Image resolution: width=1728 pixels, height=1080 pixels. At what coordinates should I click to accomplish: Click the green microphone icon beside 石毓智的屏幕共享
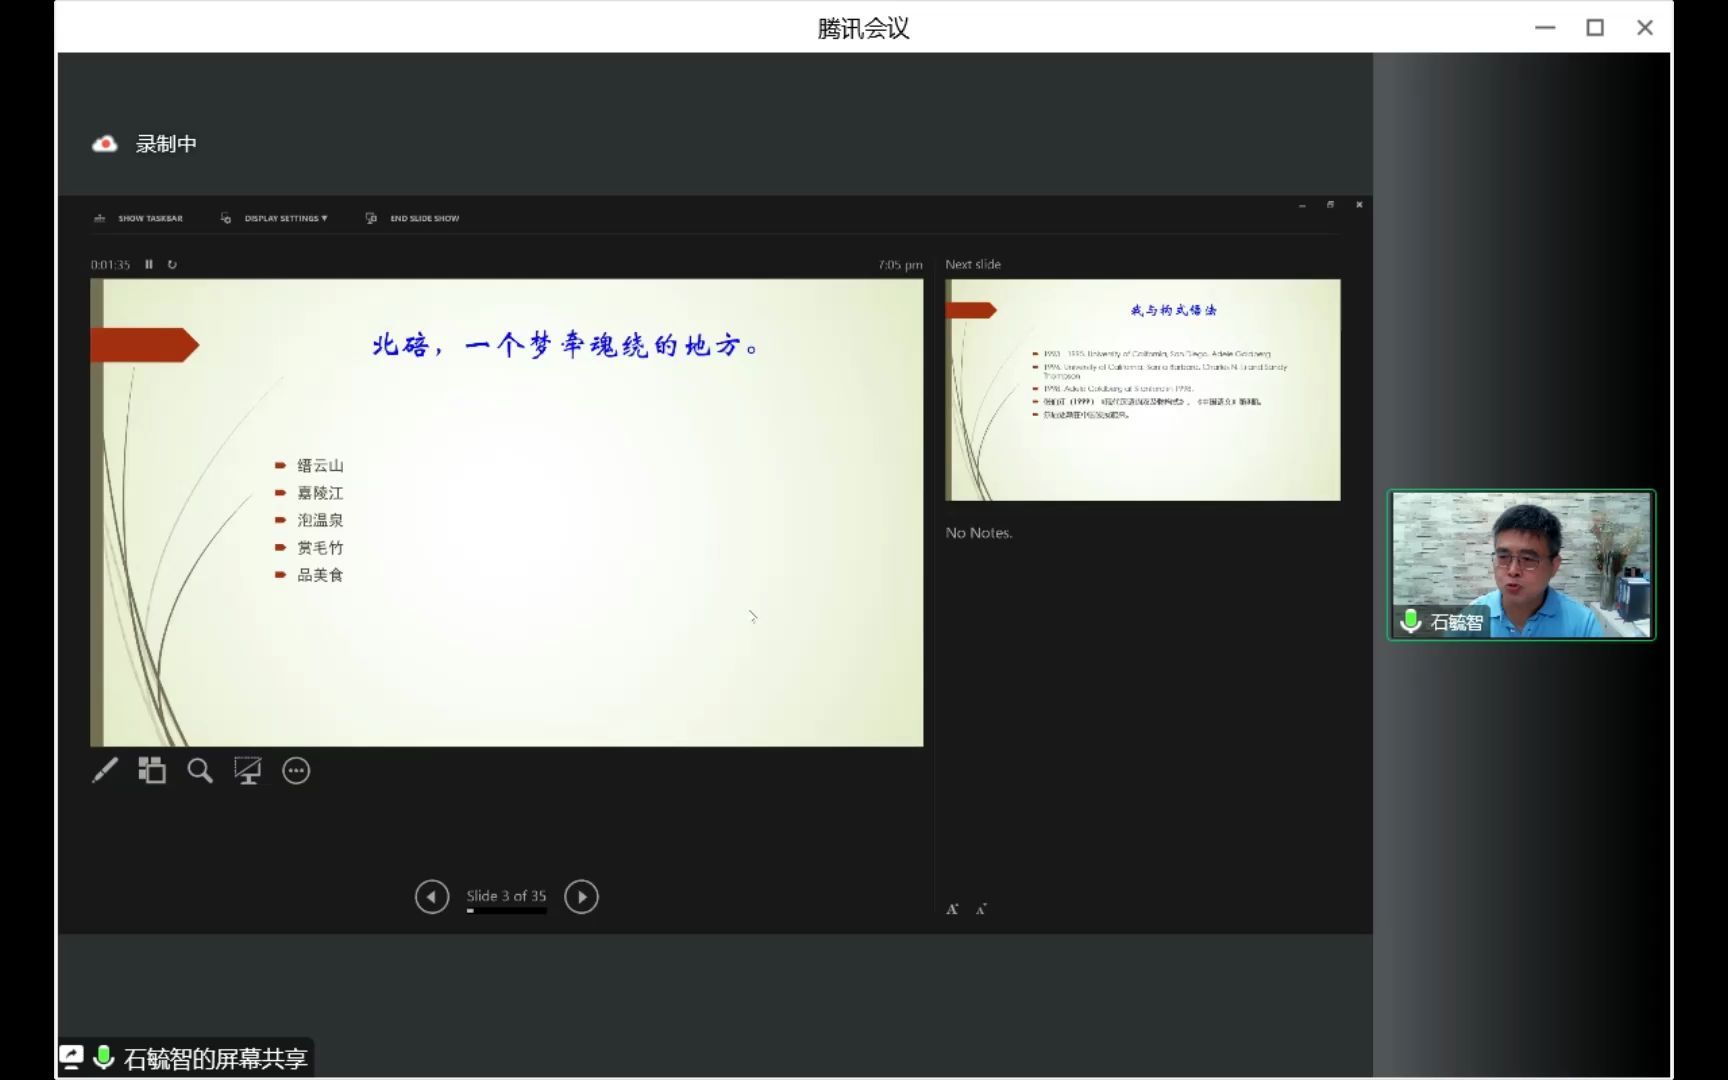pyautogui.click(x=103, y=1057)
